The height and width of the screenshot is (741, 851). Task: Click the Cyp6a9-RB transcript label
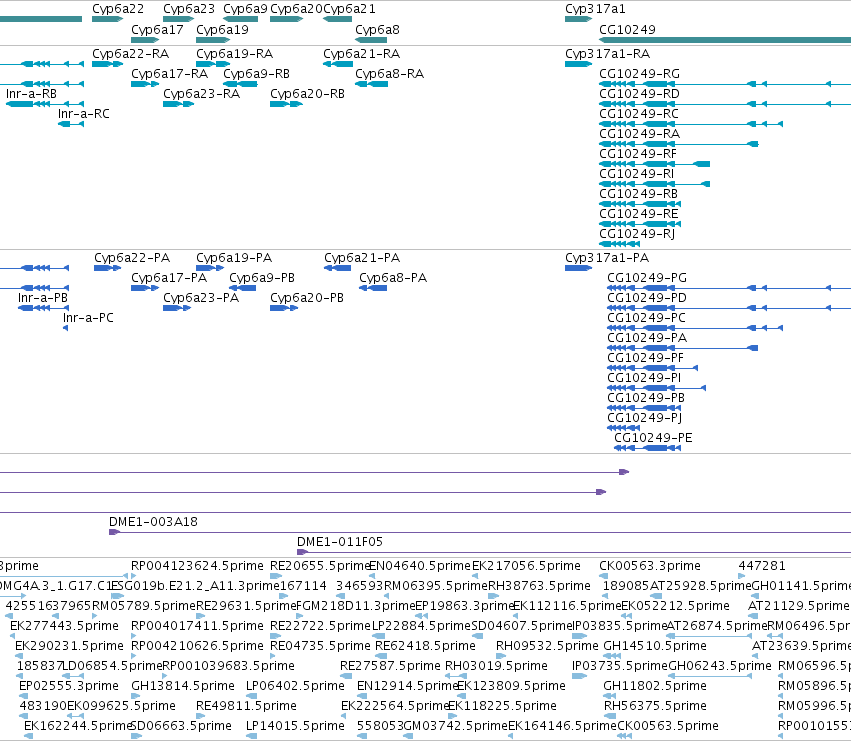click(x=257, y=73)
